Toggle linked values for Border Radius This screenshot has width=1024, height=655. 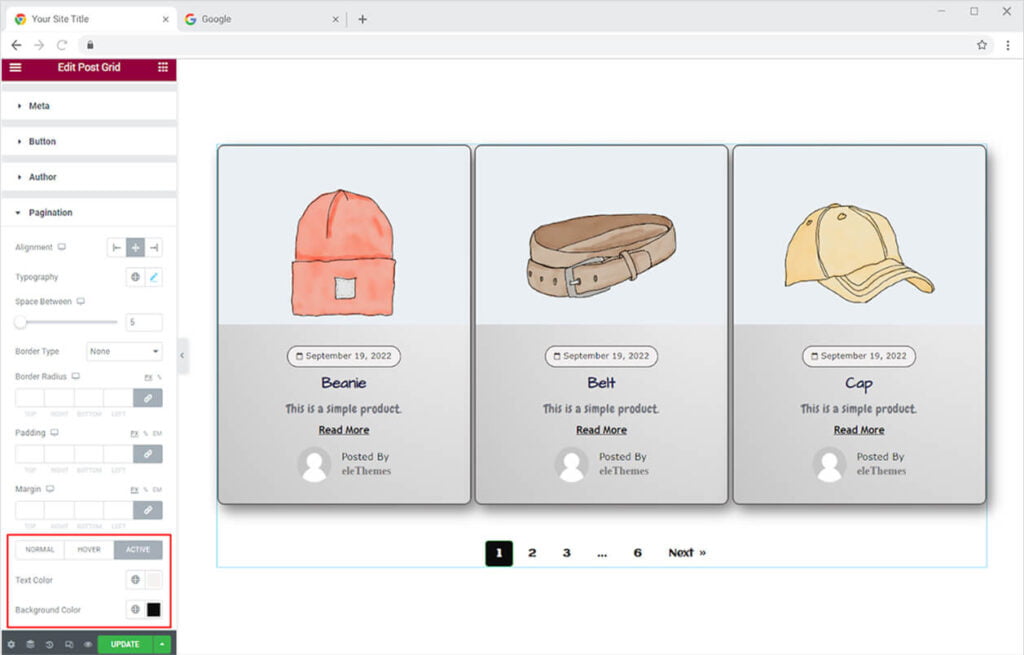pyautogui.click(x=147, y=398)
